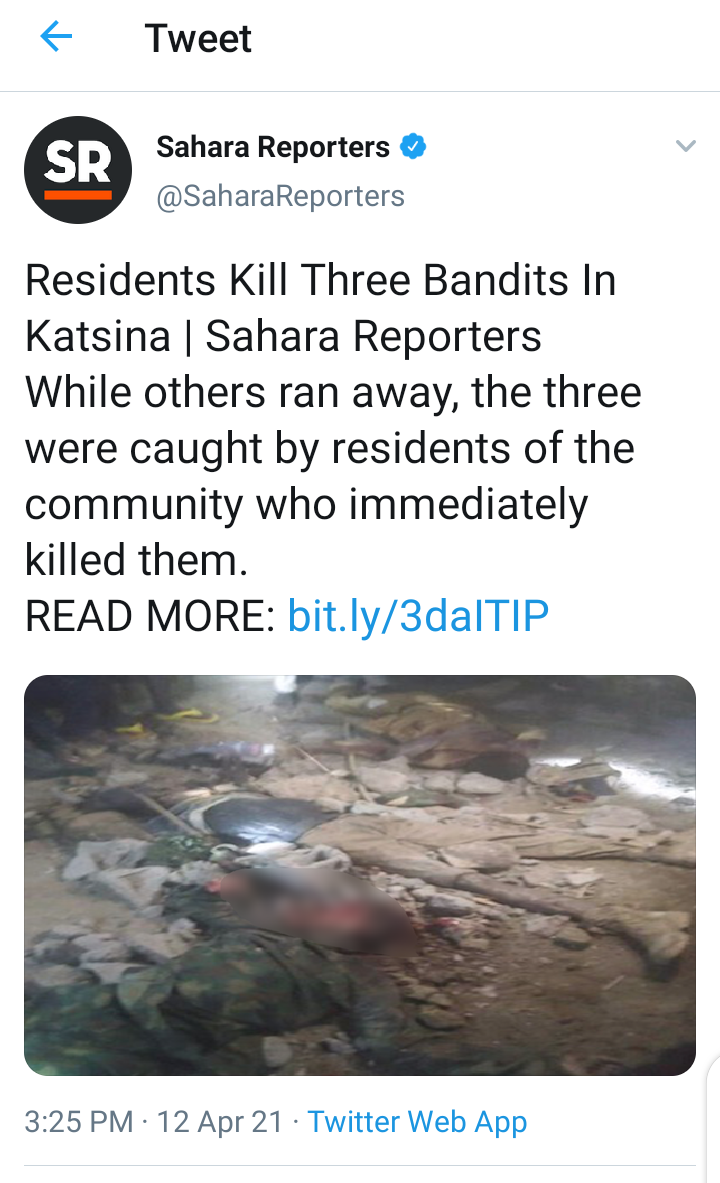720x1183 pixels.
Task: Open the bit.ly/3daITIP link
Action: click(x=418, y=616)
